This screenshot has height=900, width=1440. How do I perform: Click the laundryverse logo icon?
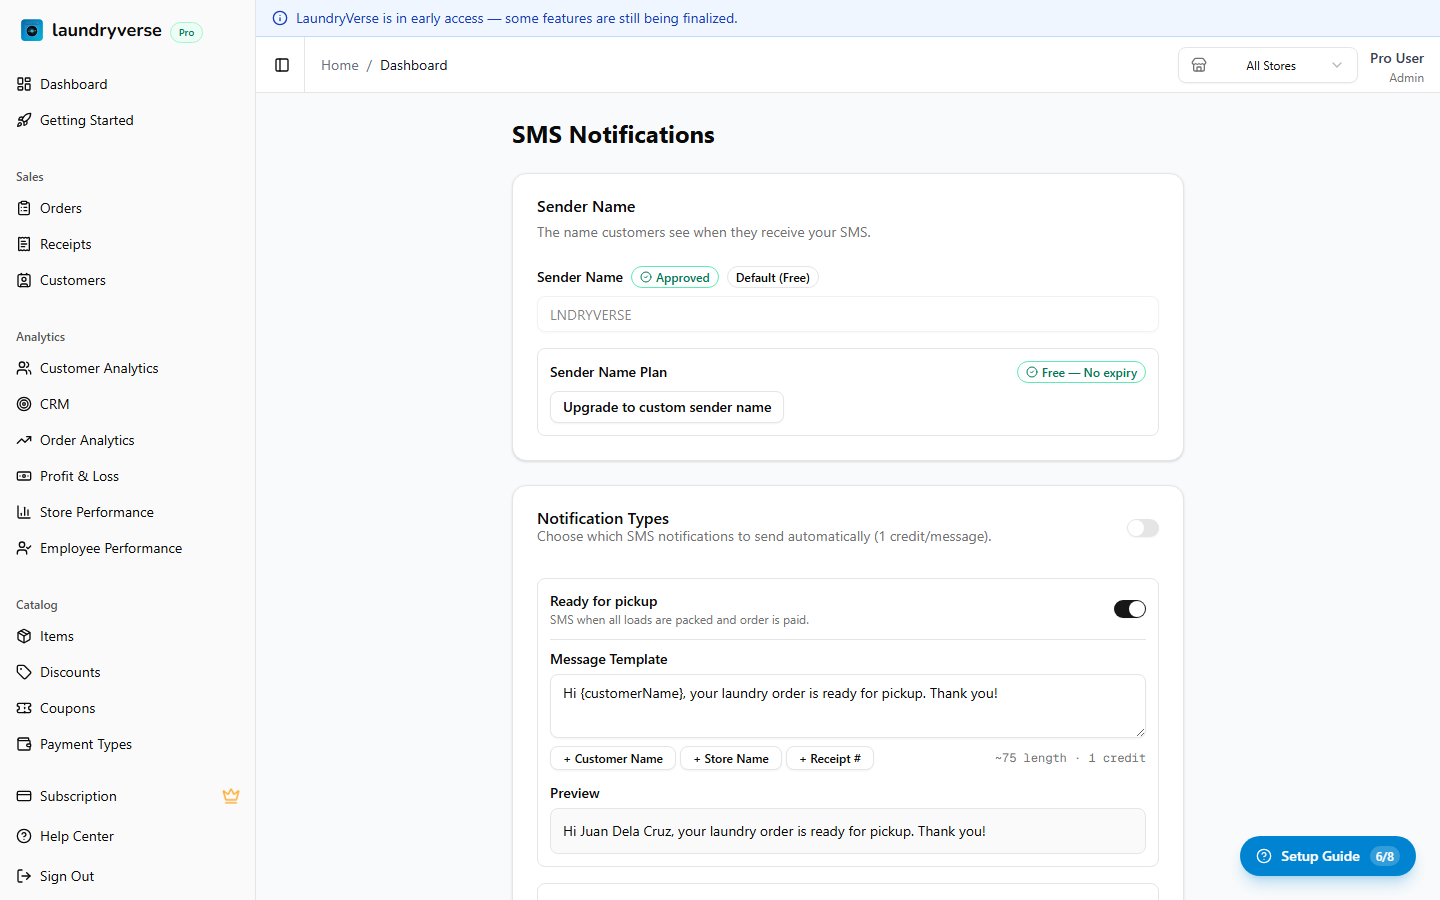tap(32, 31)
